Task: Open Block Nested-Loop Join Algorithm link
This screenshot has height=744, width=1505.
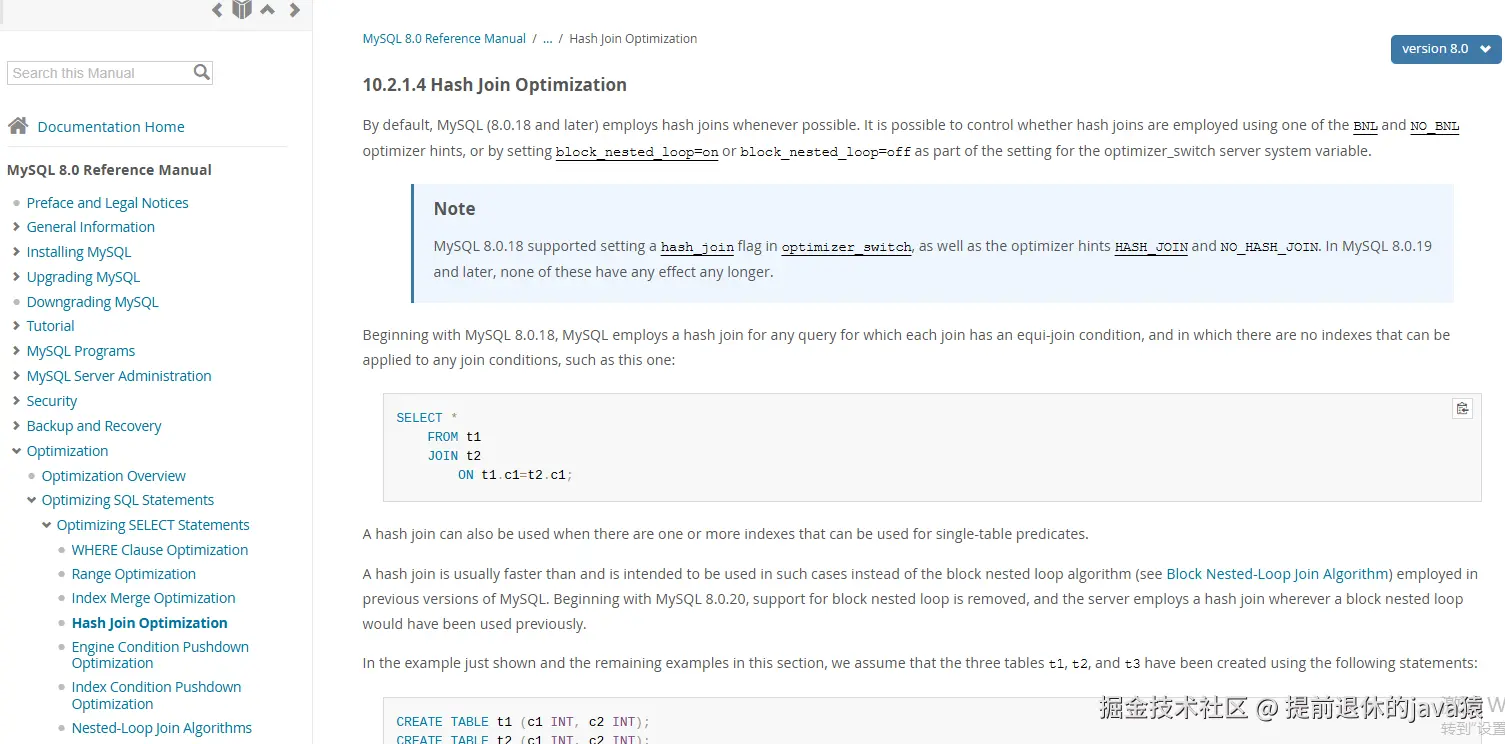Action: click(1276, 574)
